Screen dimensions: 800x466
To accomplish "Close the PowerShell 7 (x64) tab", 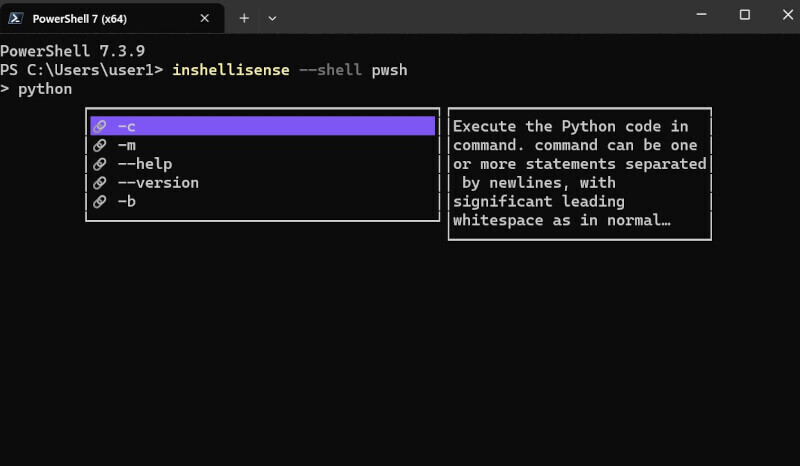I will [205, 18].
